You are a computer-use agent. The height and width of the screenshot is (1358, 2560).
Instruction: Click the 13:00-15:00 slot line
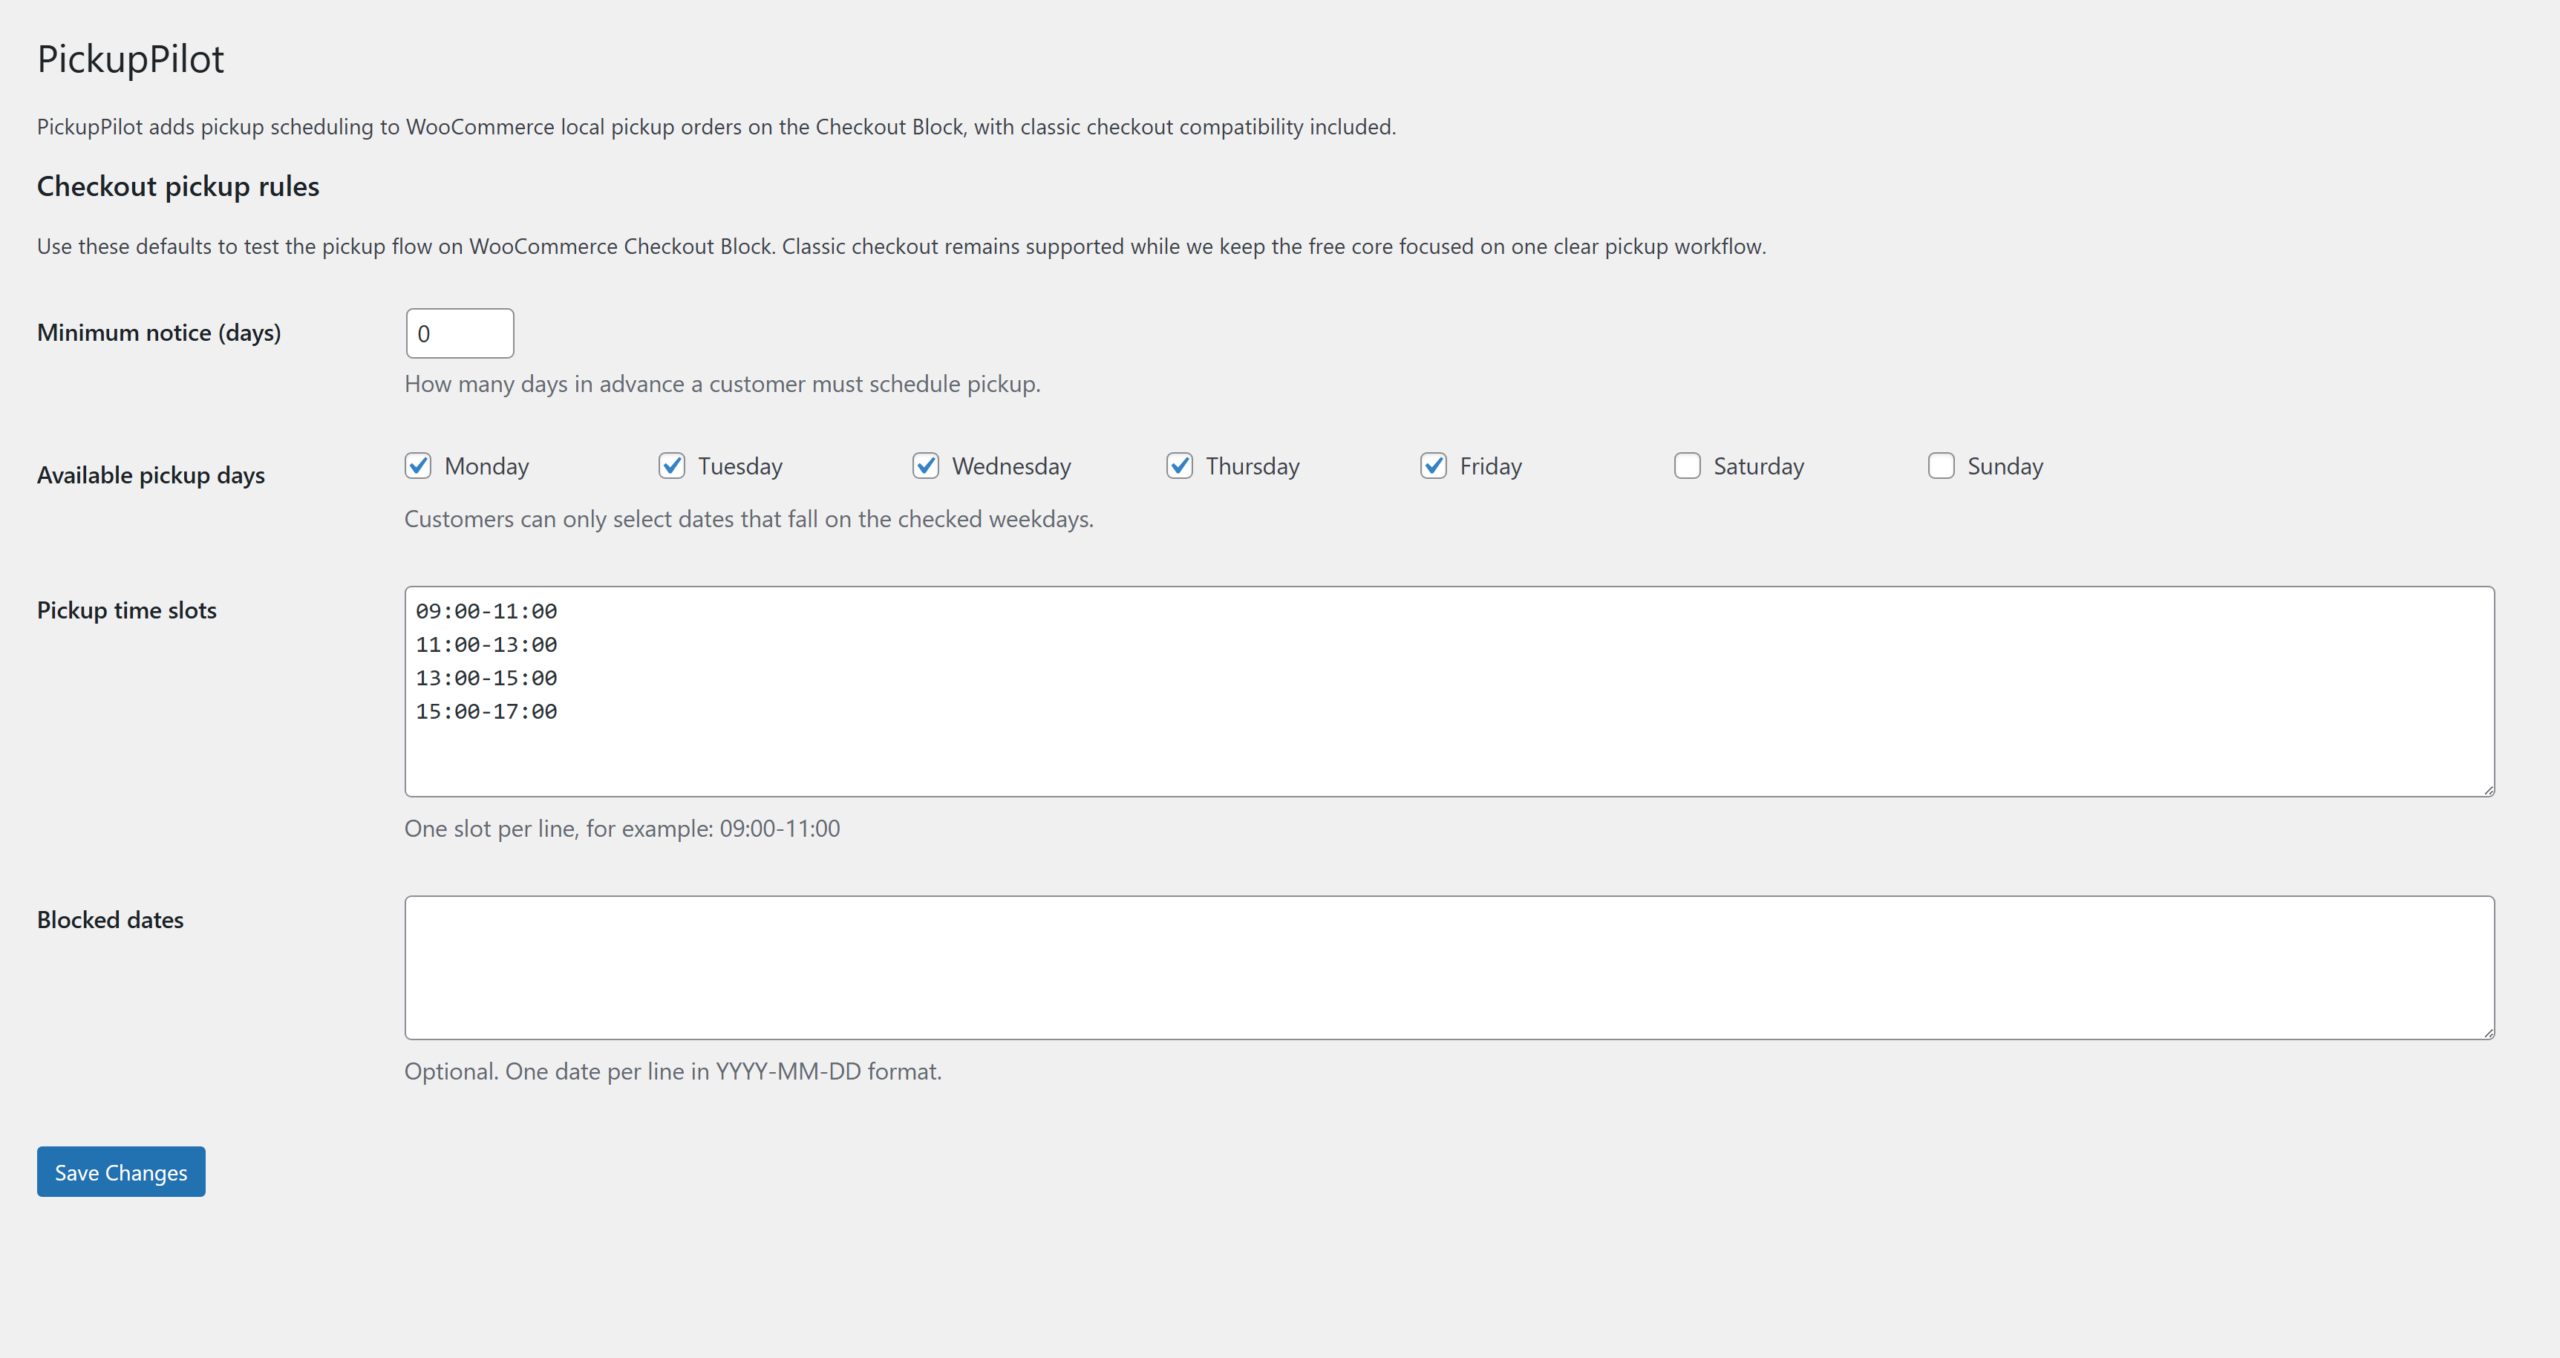coord(487,678)
